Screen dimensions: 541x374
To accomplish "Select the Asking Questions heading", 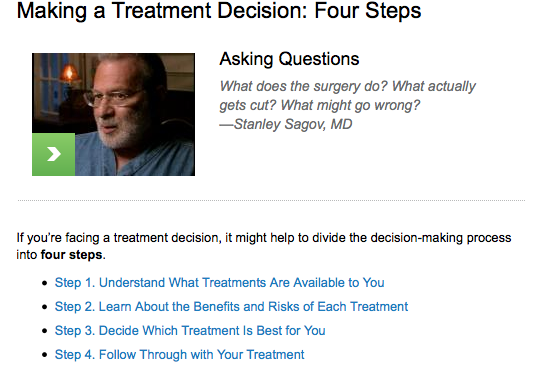I will (289, 59).
